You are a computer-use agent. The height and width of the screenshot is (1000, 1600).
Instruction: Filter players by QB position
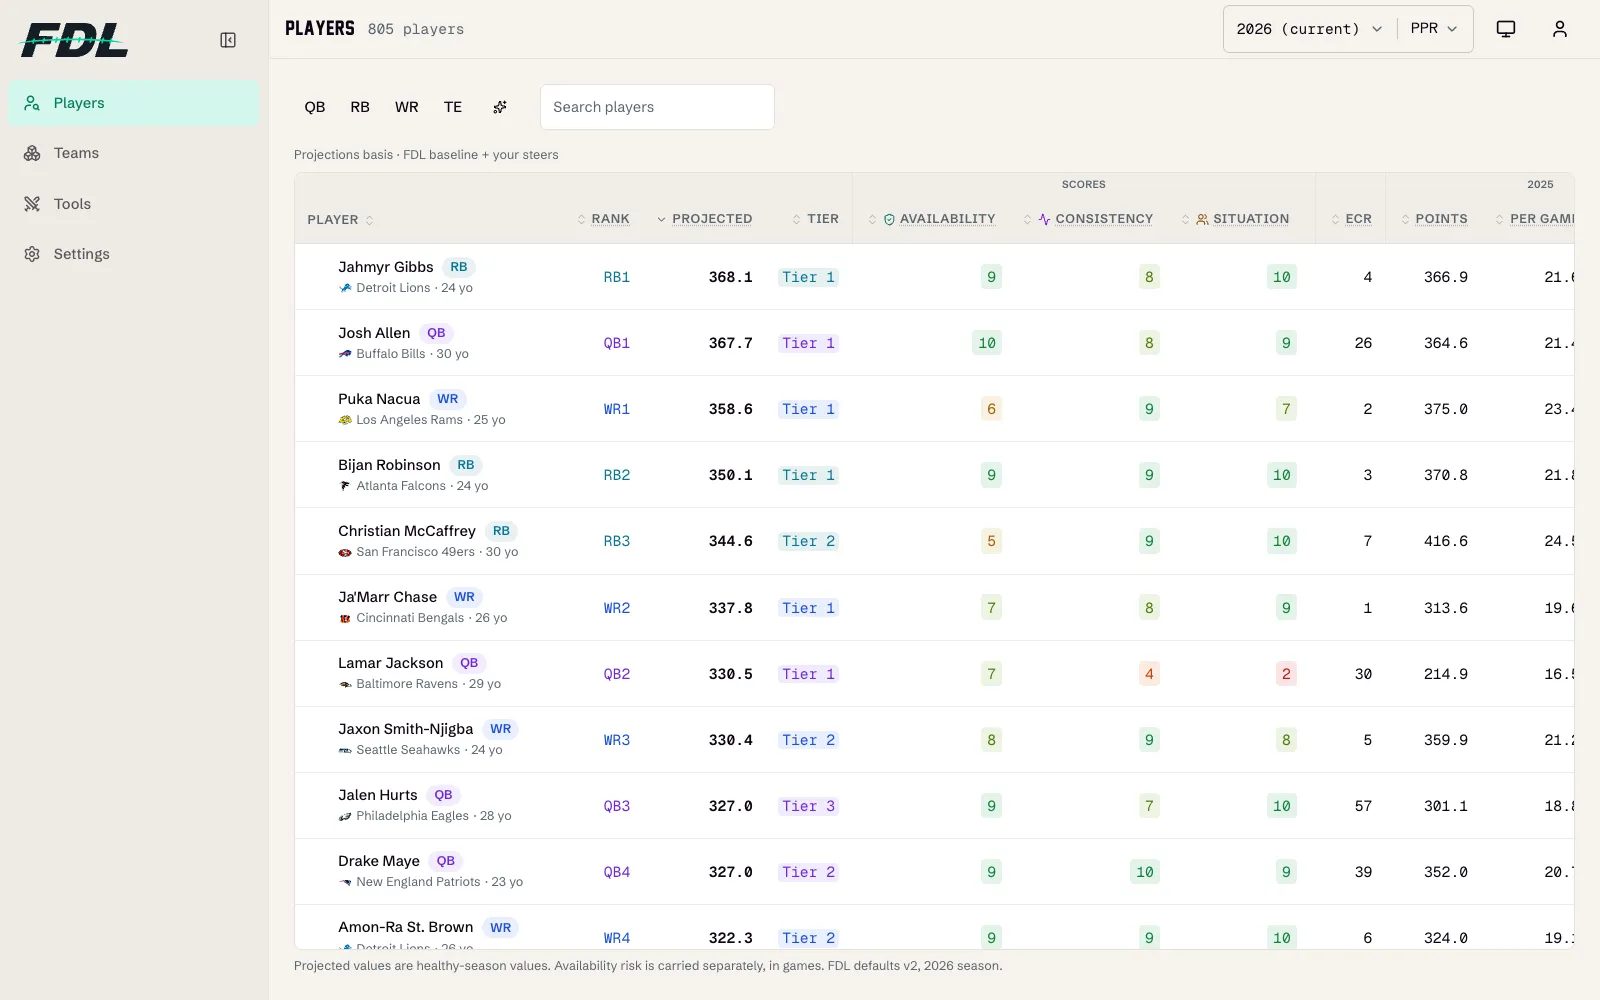(x=315, y=107)
